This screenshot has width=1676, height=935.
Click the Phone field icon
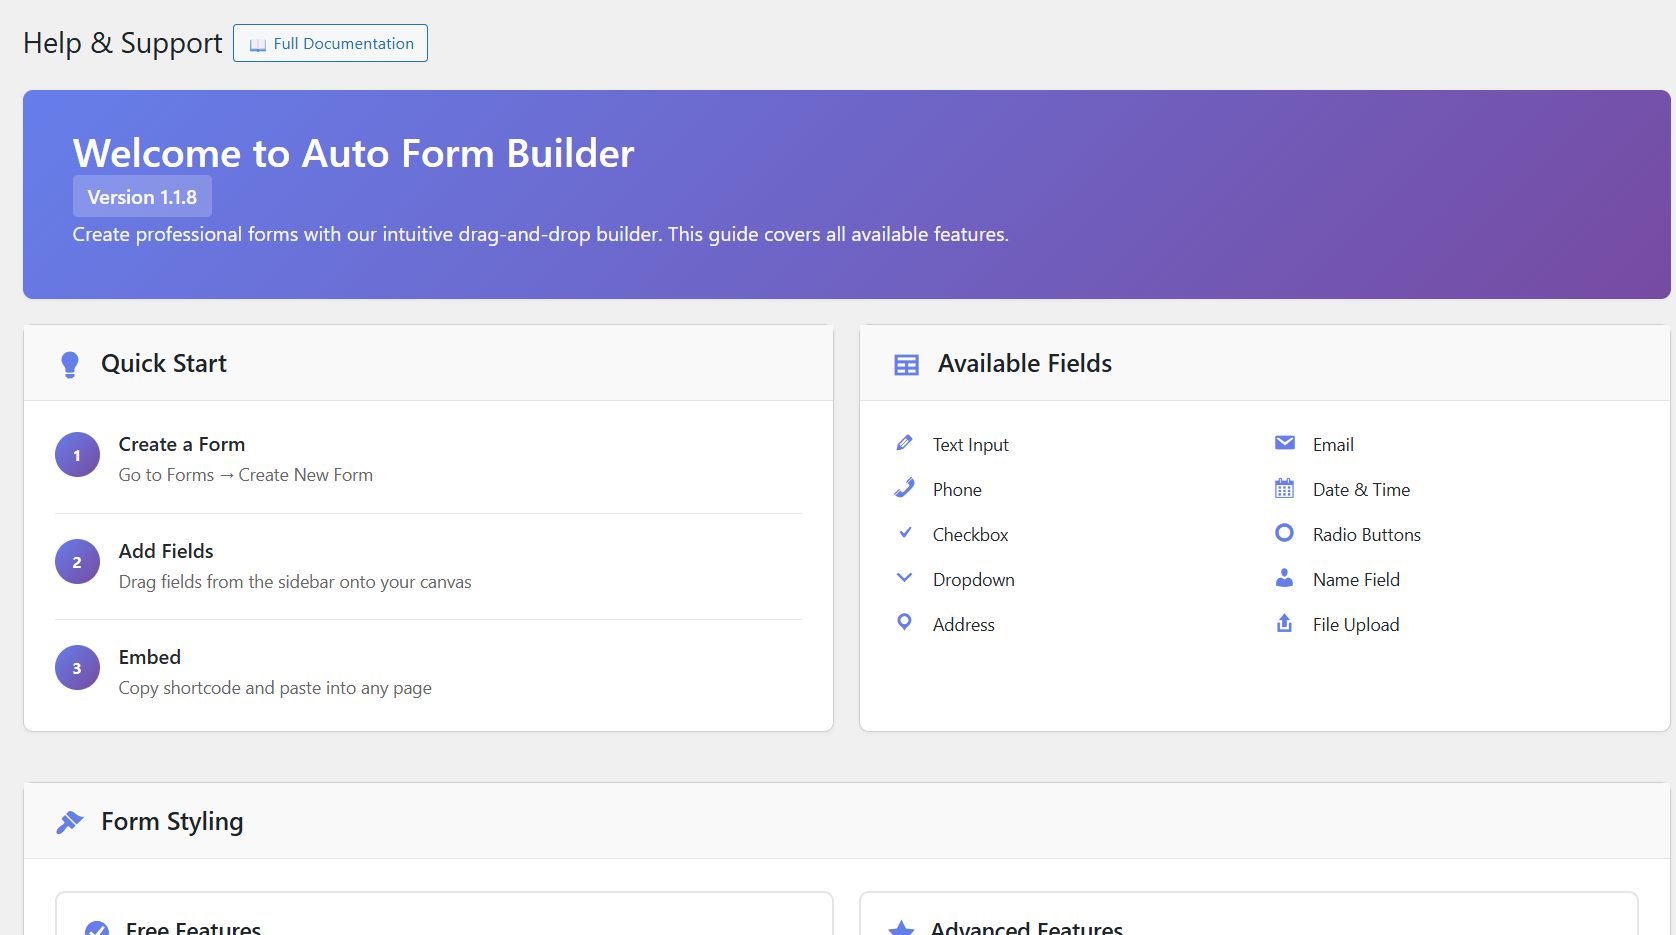(904, 488)
